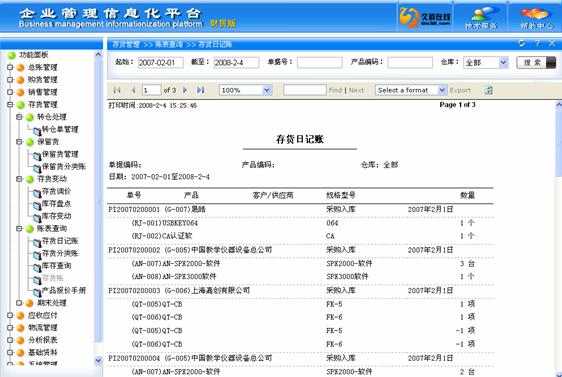This screenshot has height=377, width=562.
Task: Click the question mark help icon
Action: (537, 44)
